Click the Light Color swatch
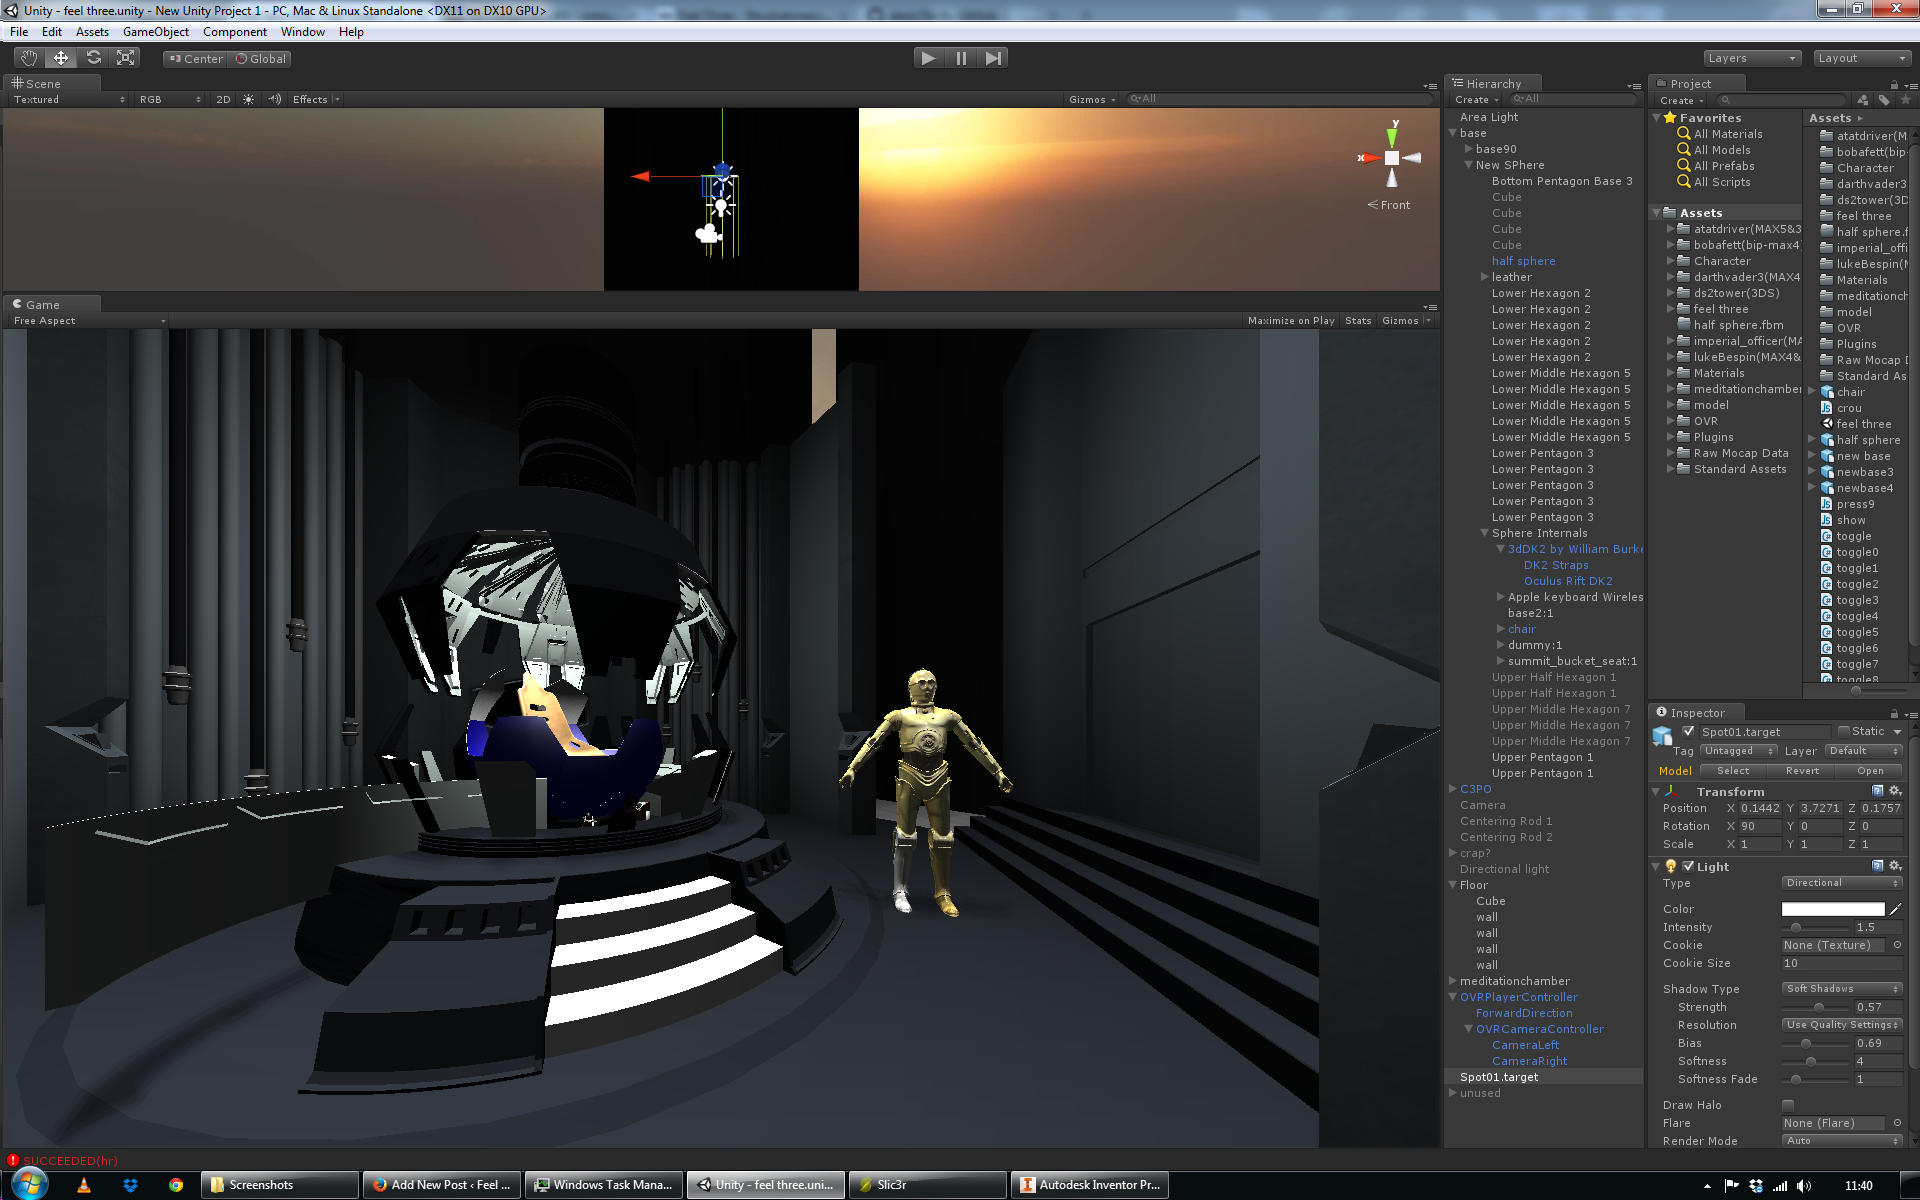Viewport: 1920px width, 1200px height. (x=1833, y=909)
